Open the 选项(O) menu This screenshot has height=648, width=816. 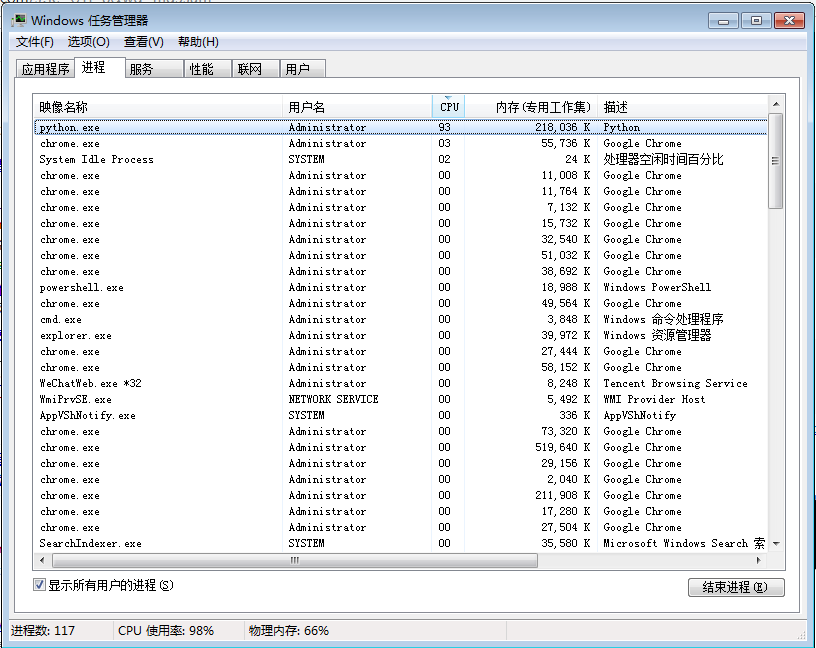[x=88, y=42]
